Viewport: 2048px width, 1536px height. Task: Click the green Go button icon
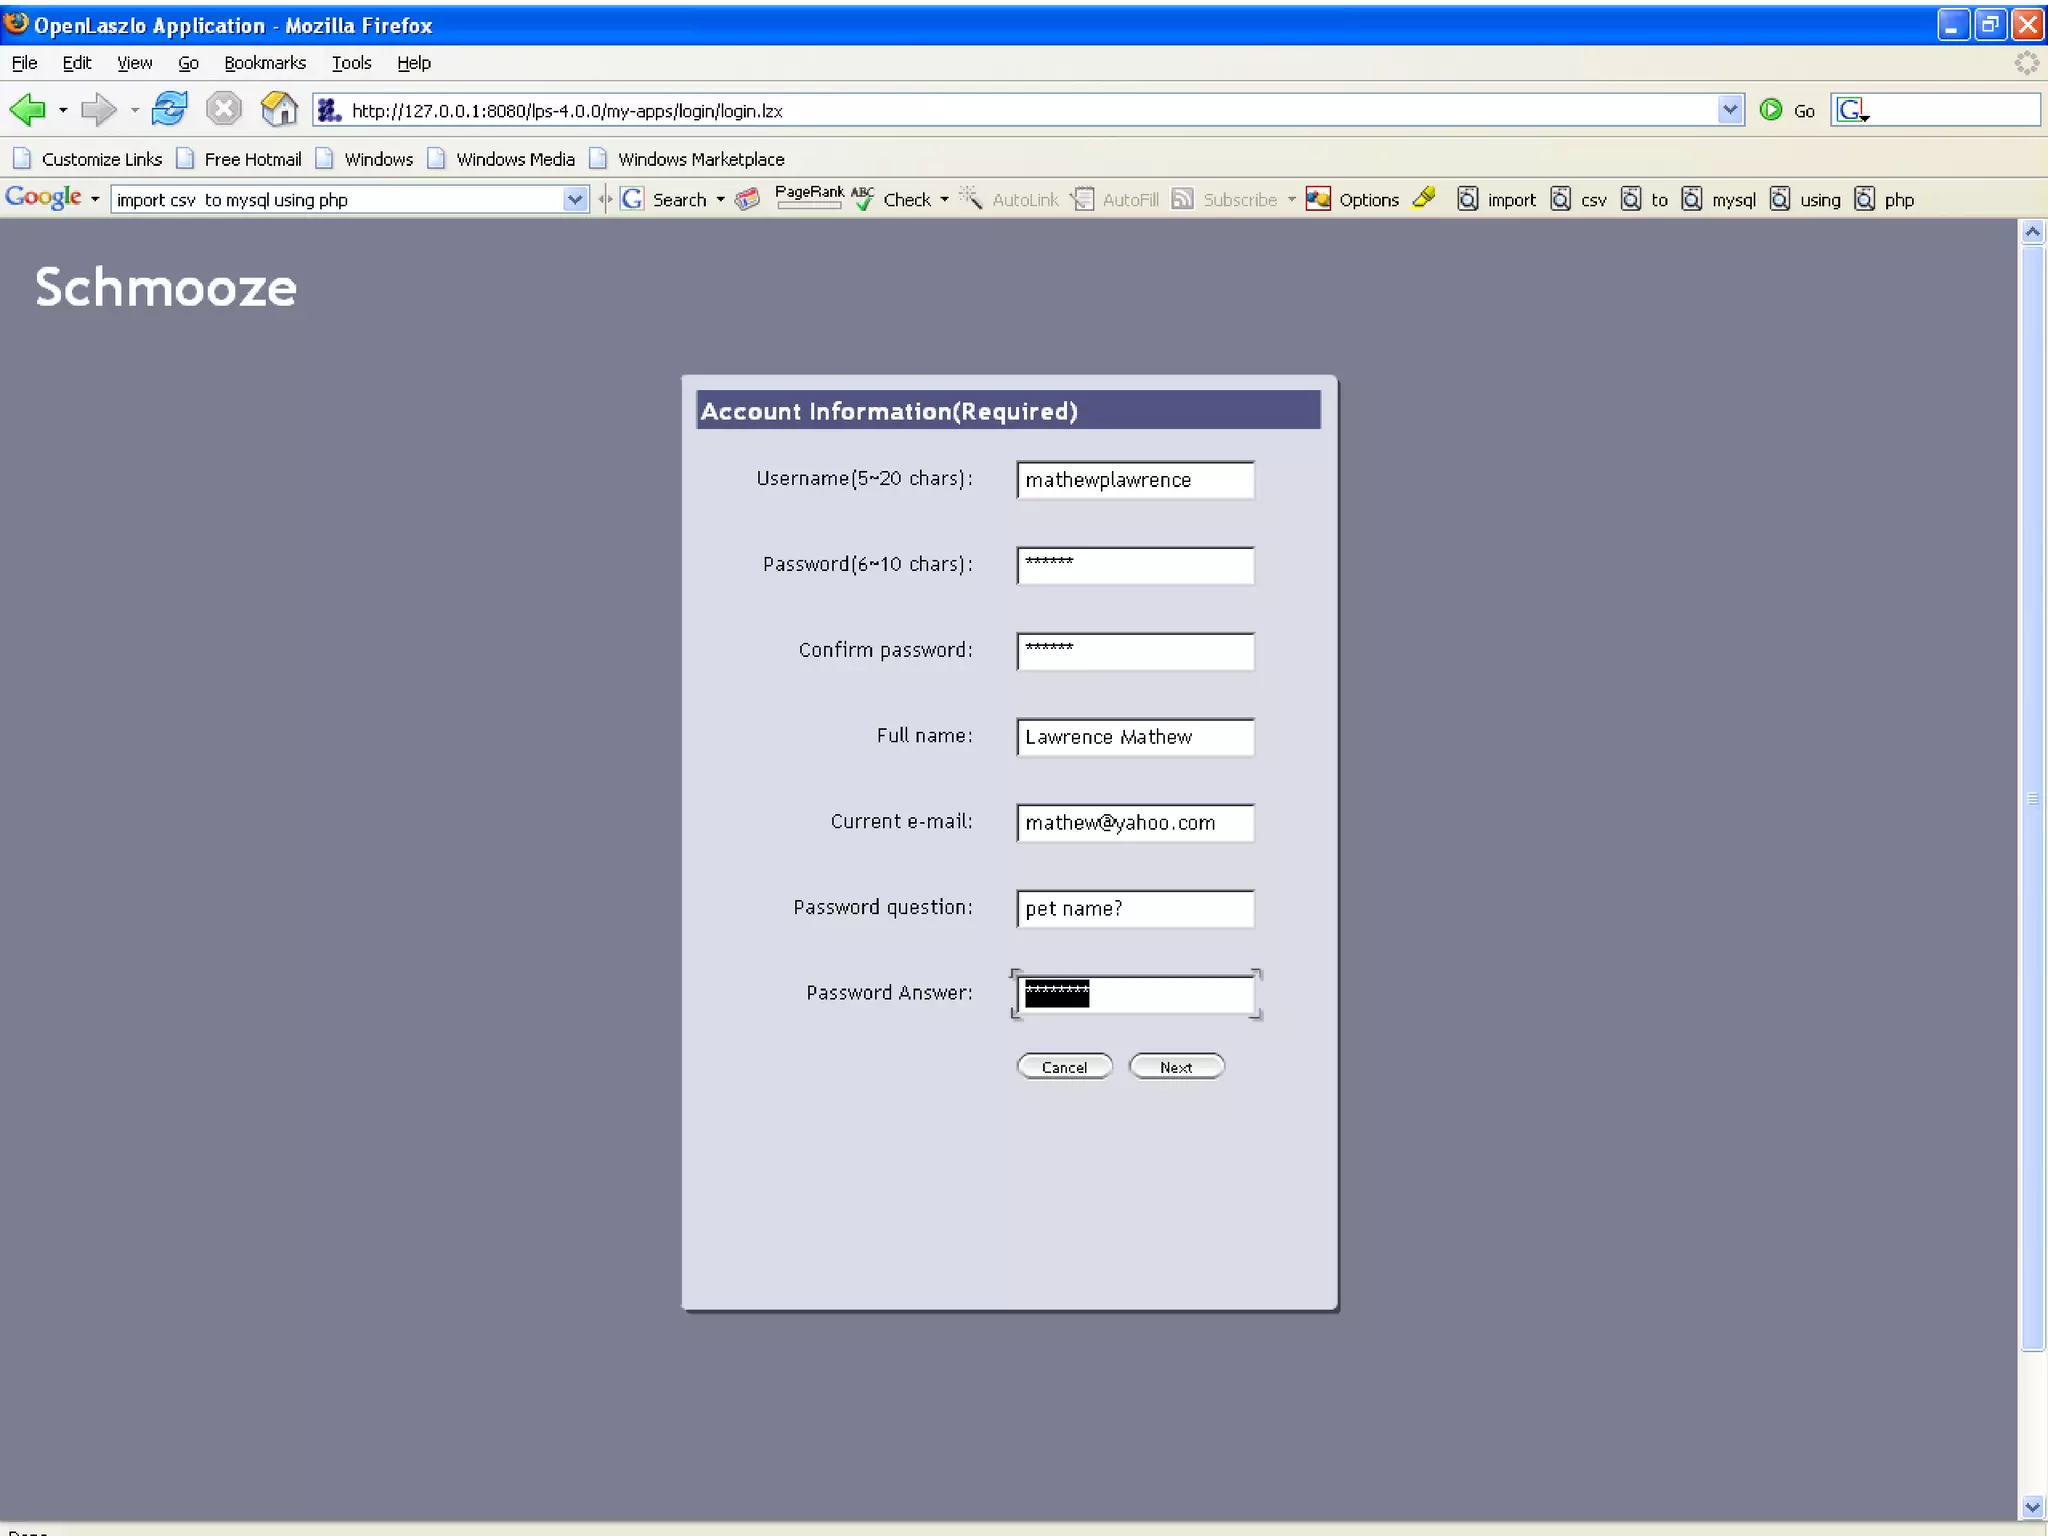point(1771,110)
